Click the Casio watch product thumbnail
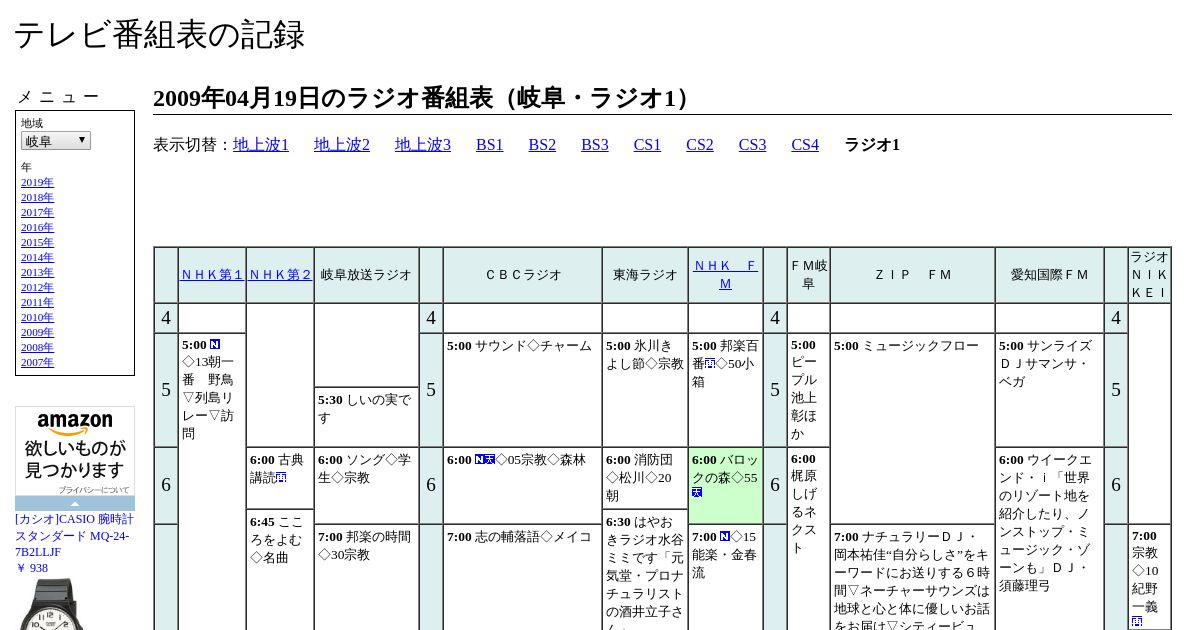1200x630 pixels. tap(50, 604)
